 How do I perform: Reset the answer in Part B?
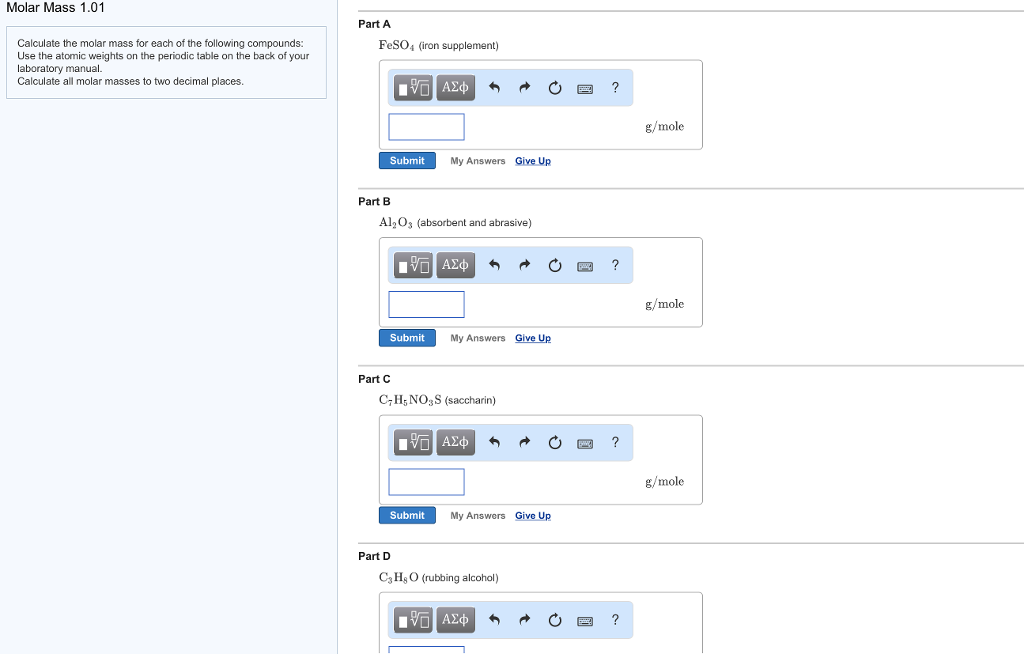[555, 265]
